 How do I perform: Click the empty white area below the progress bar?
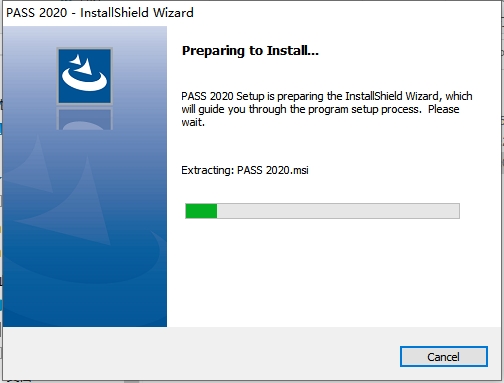click(333, 272)
